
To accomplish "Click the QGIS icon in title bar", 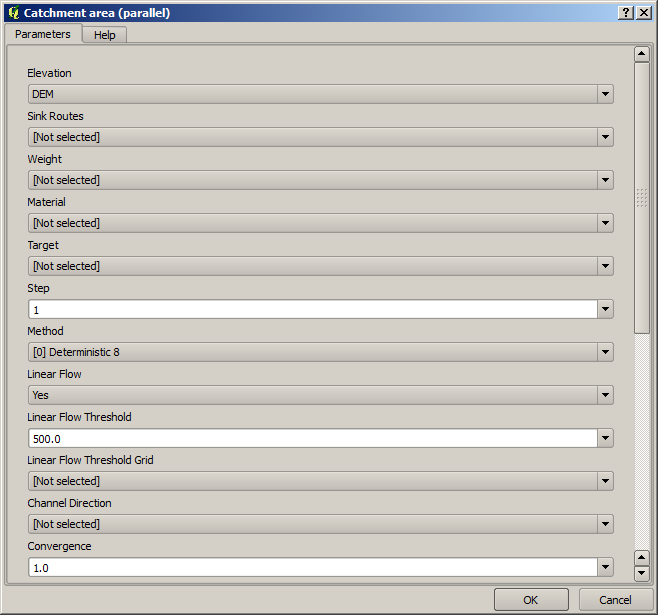I will (13, 12).
